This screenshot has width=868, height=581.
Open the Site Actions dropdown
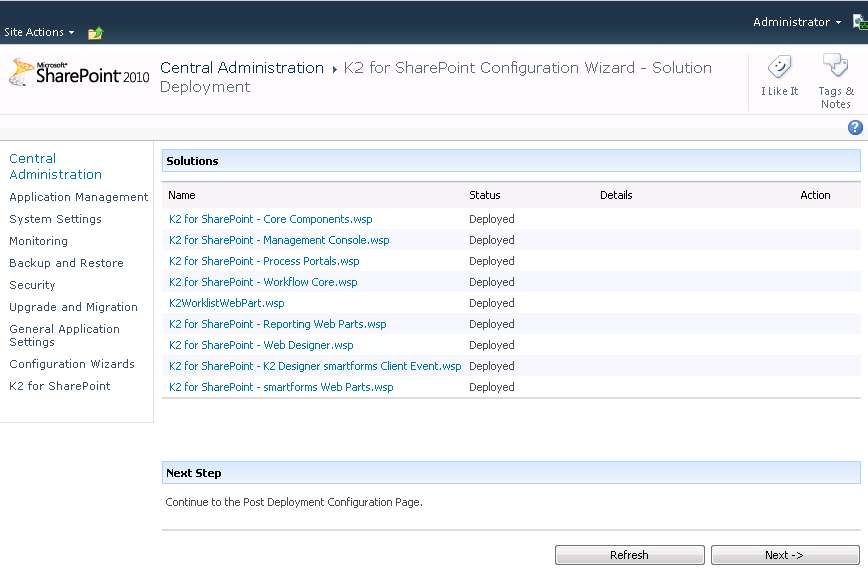tap(39, 32)
